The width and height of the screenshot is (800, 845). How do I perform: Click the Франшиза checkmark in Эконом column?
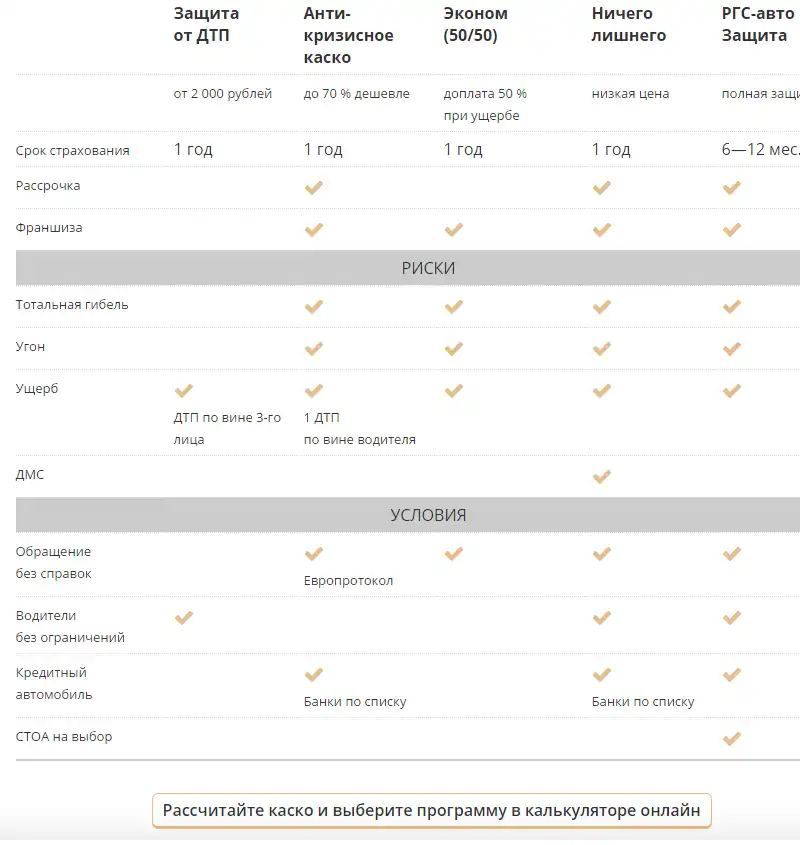click(453, 229)
